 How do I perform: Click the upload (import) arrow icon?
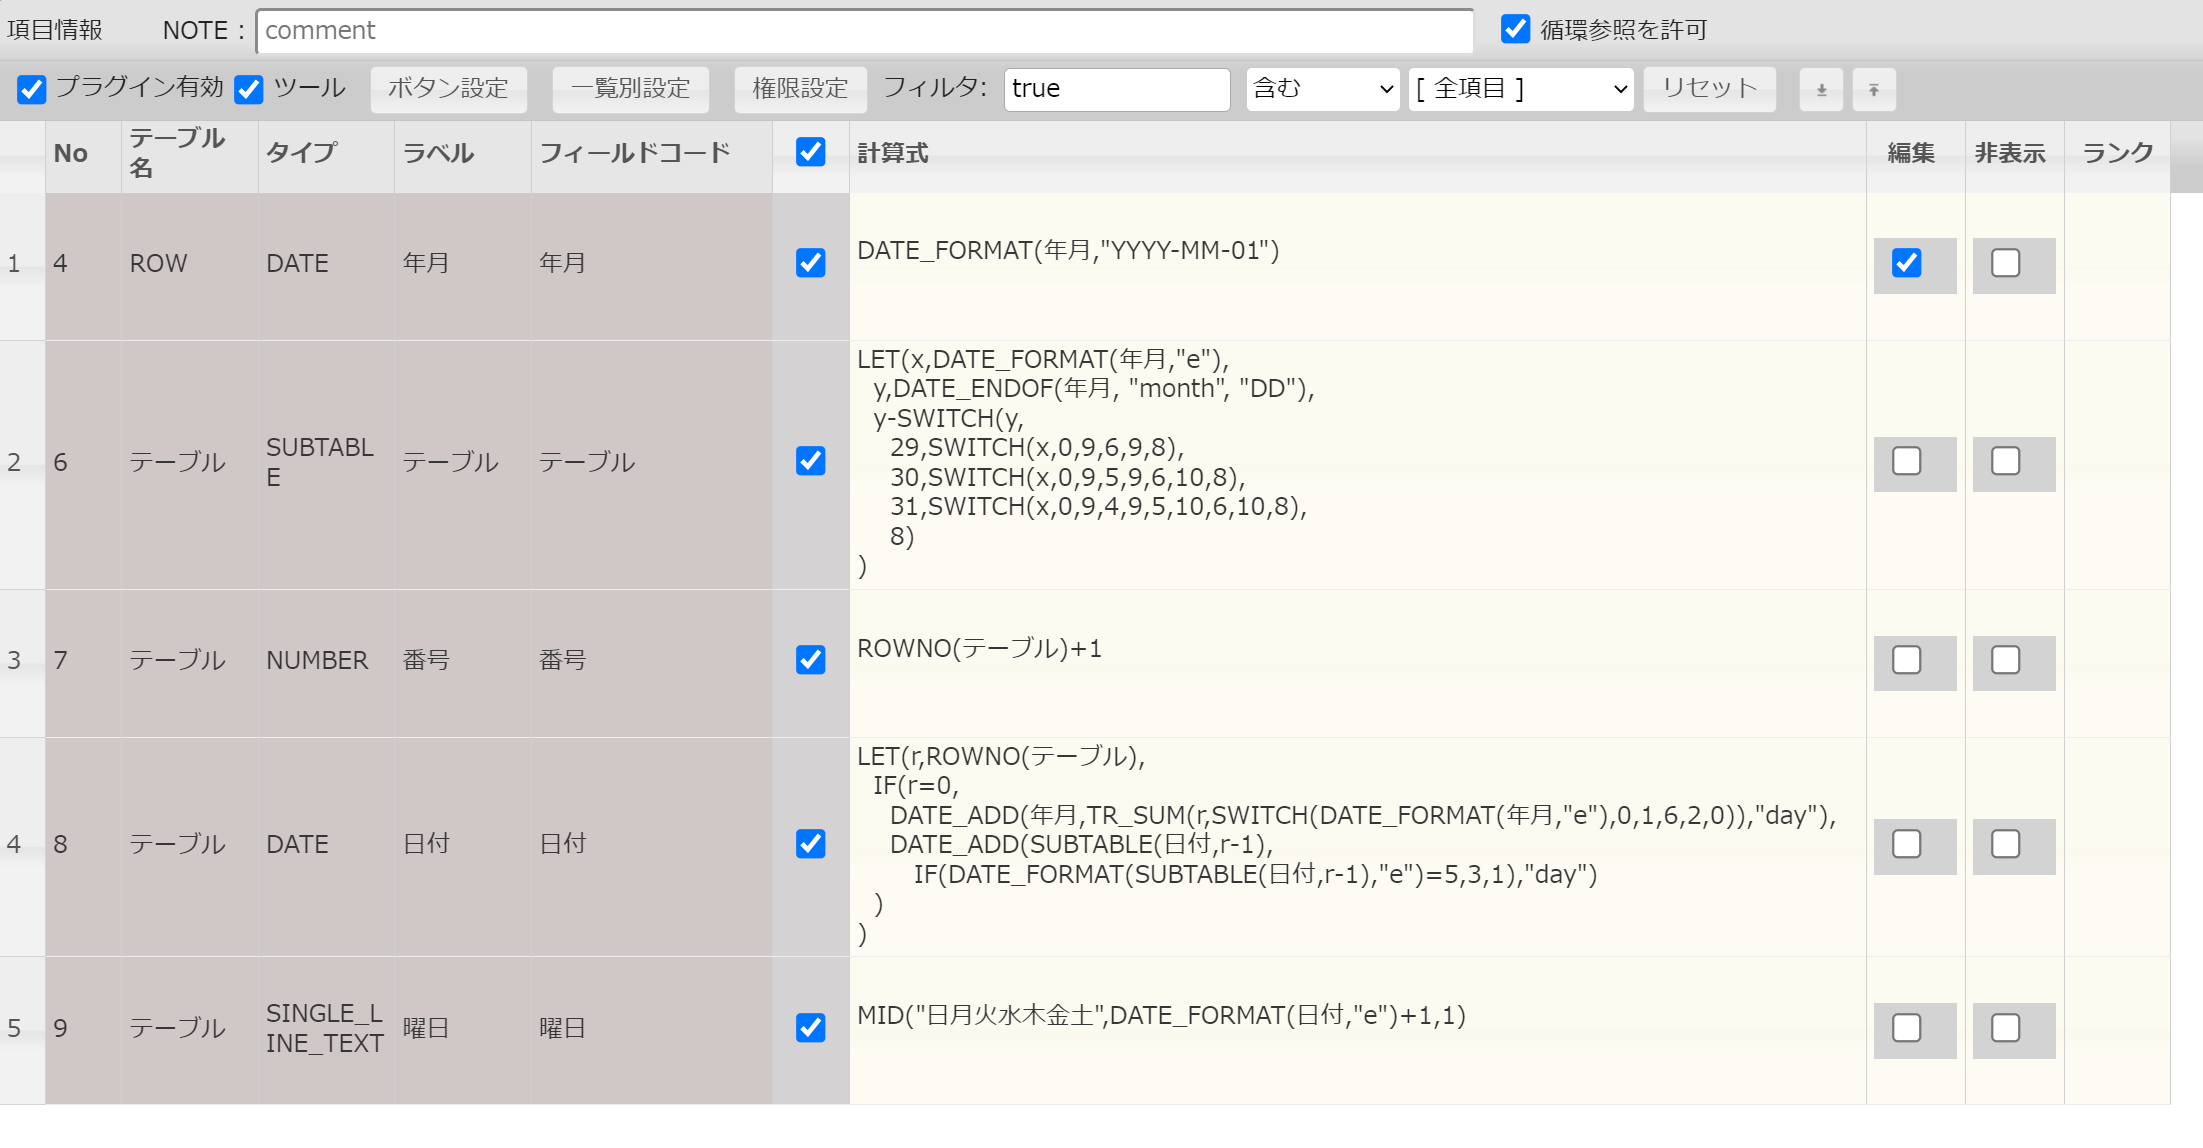pos(1873,90)
